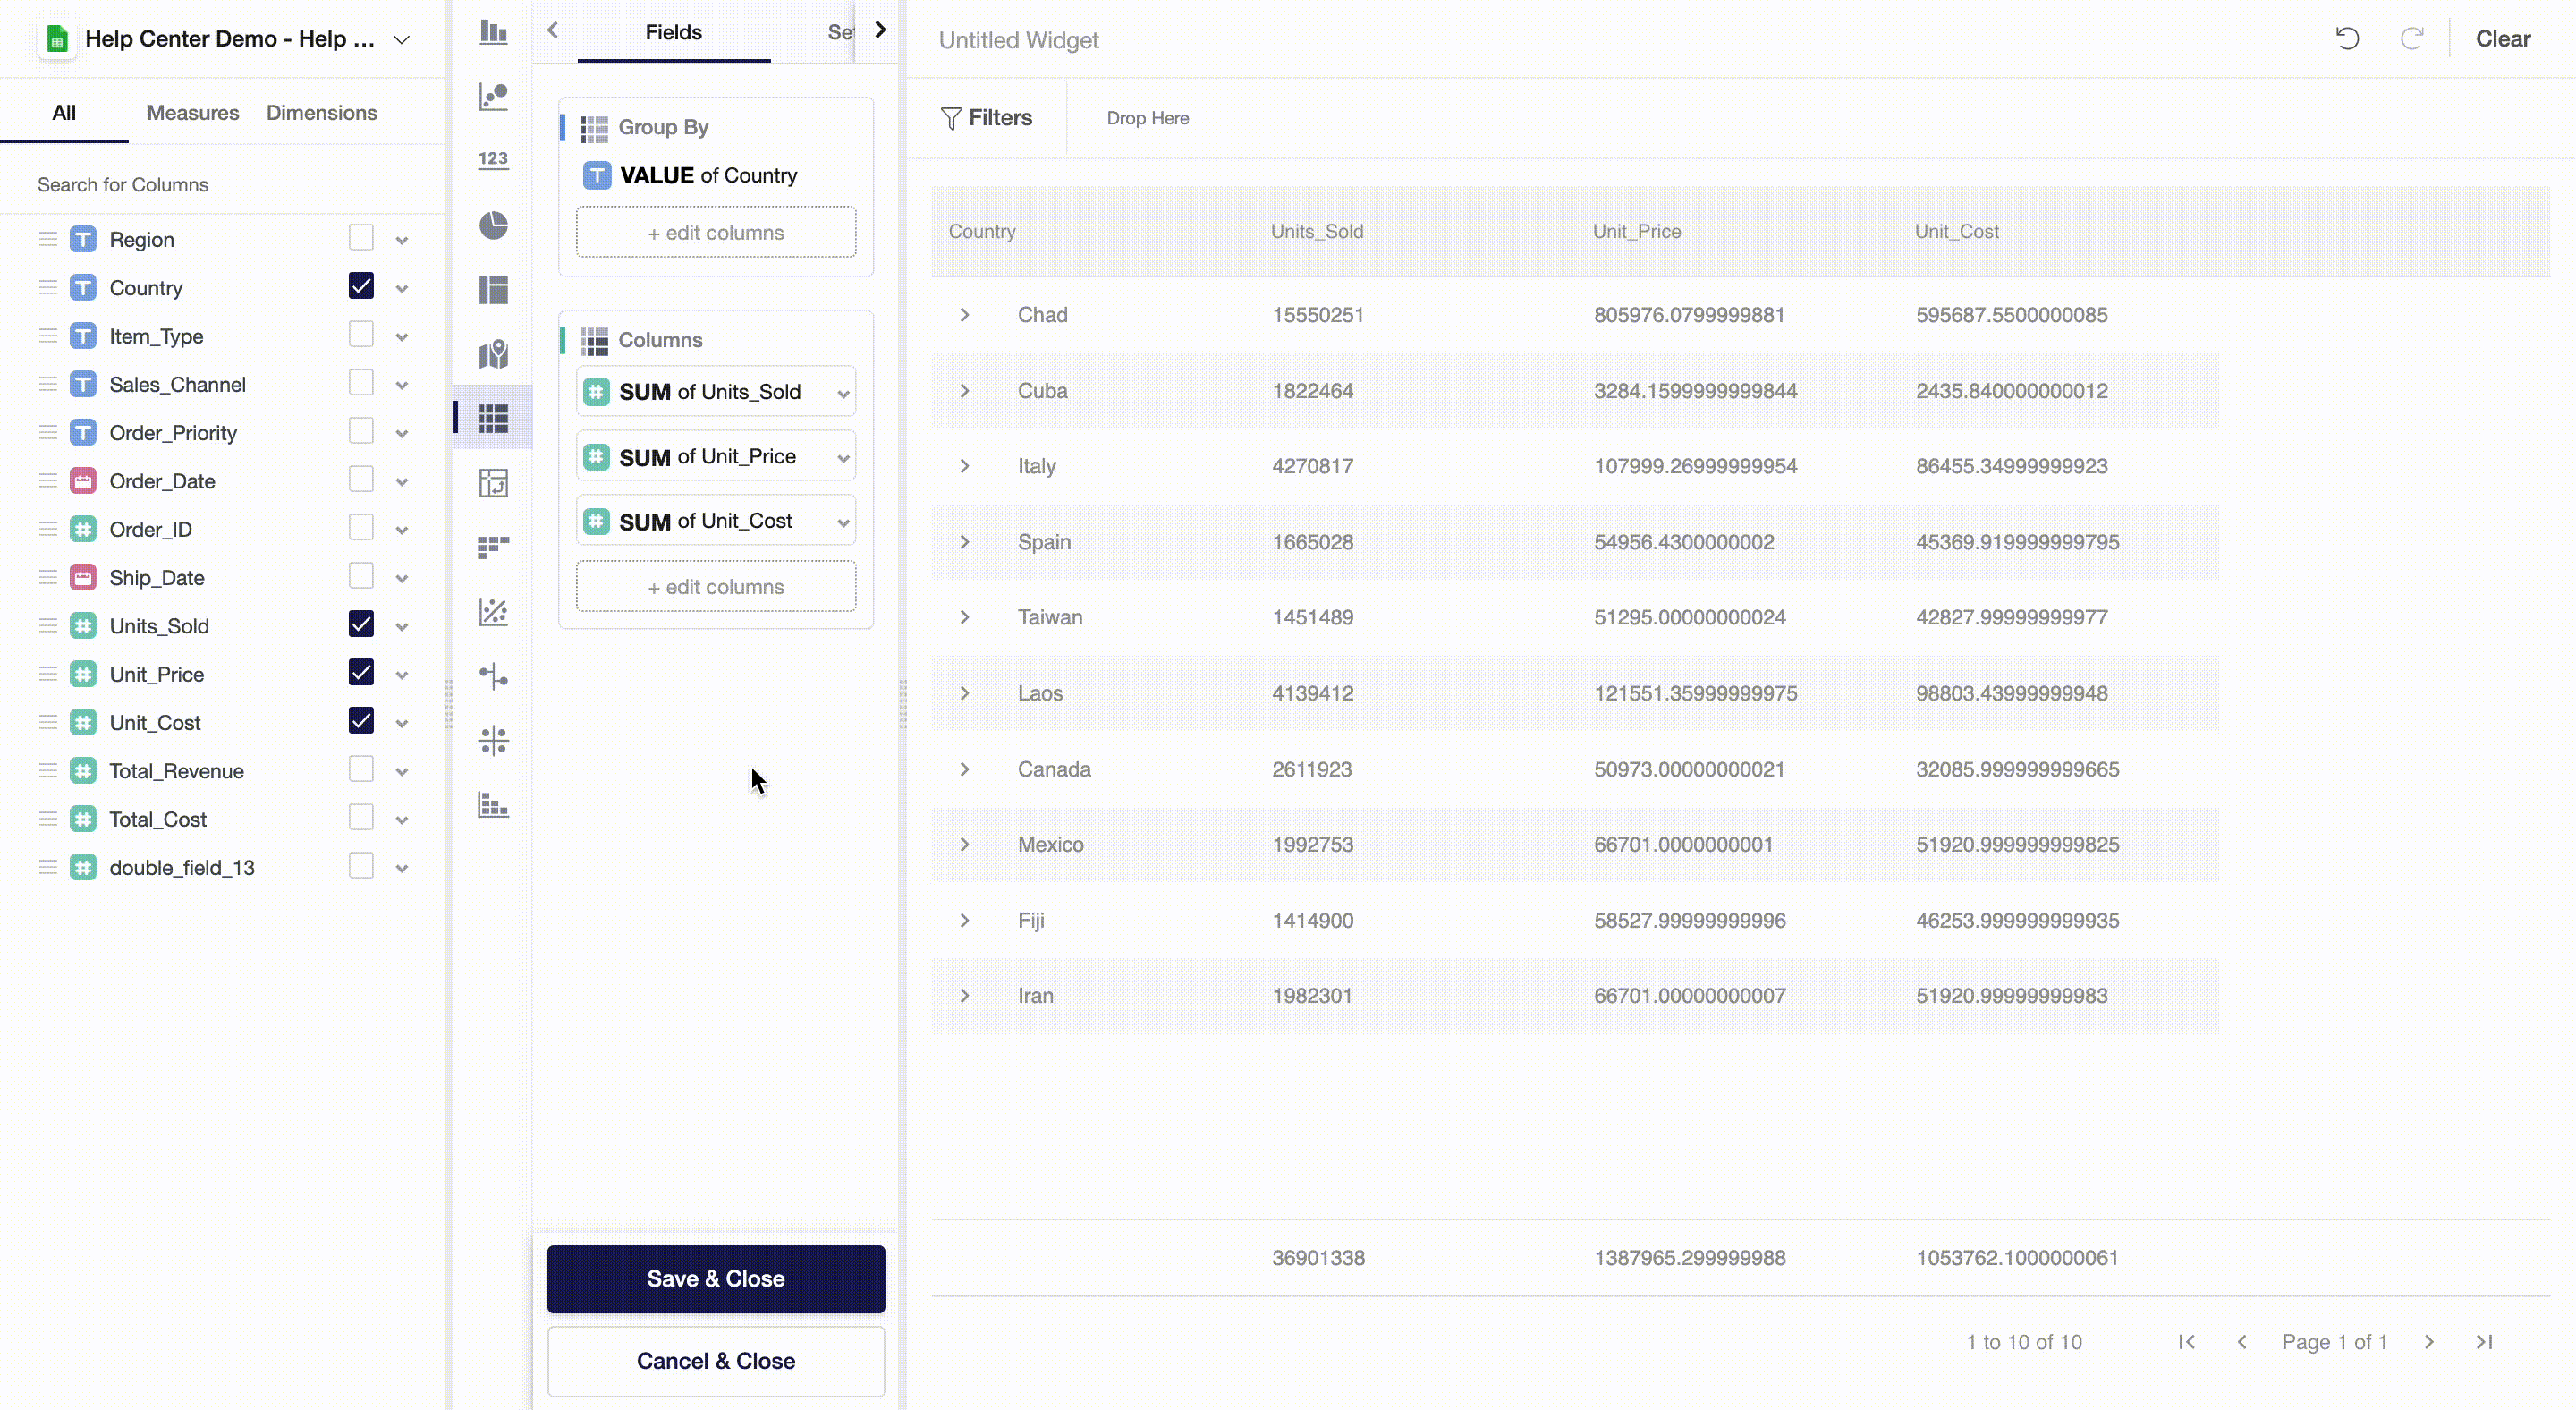Switch to the Measures tab
This screenshot has width=2576, height=1410.
tap(193, 113)
